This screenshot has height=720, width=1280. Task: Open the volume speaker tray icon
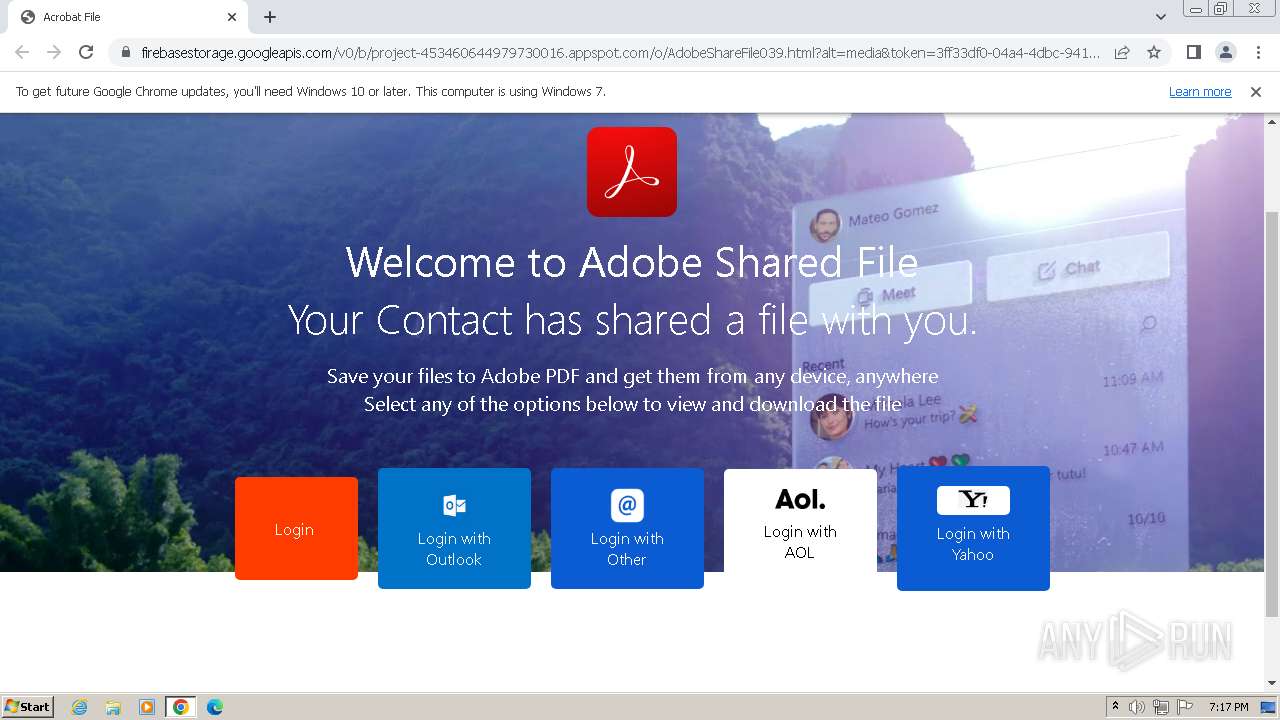(1137, 707)
